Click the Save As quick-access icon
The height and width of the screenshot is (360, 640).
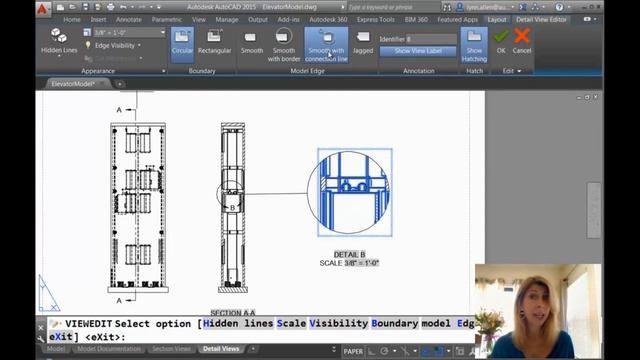(x=98, y=7)
